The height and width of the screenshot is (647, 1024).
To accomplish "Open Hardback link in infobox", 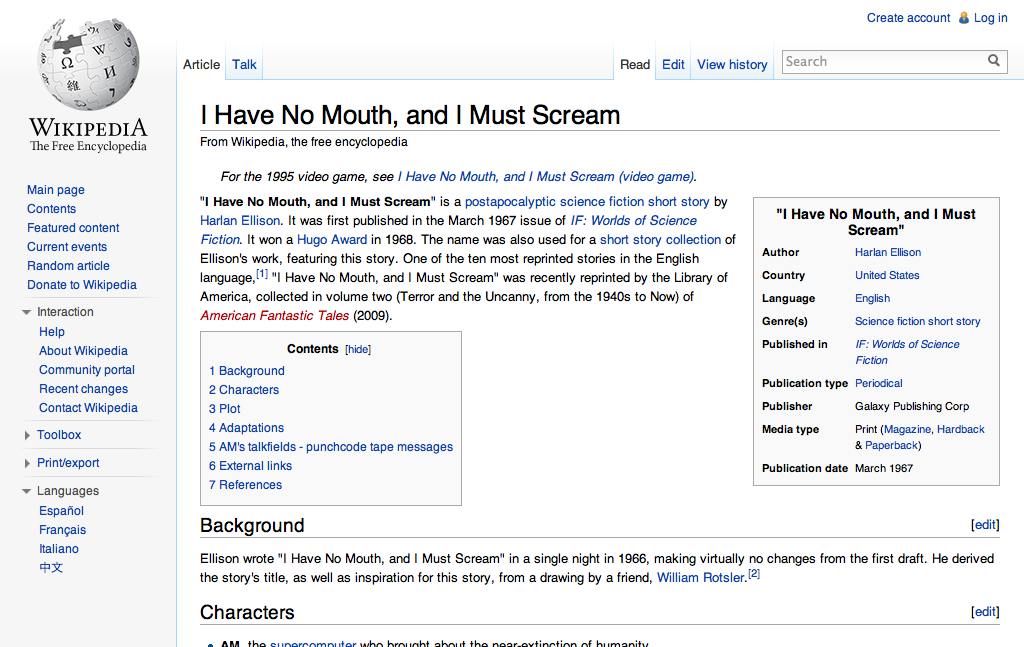I will pyautogui.click(x=961, y=429).
